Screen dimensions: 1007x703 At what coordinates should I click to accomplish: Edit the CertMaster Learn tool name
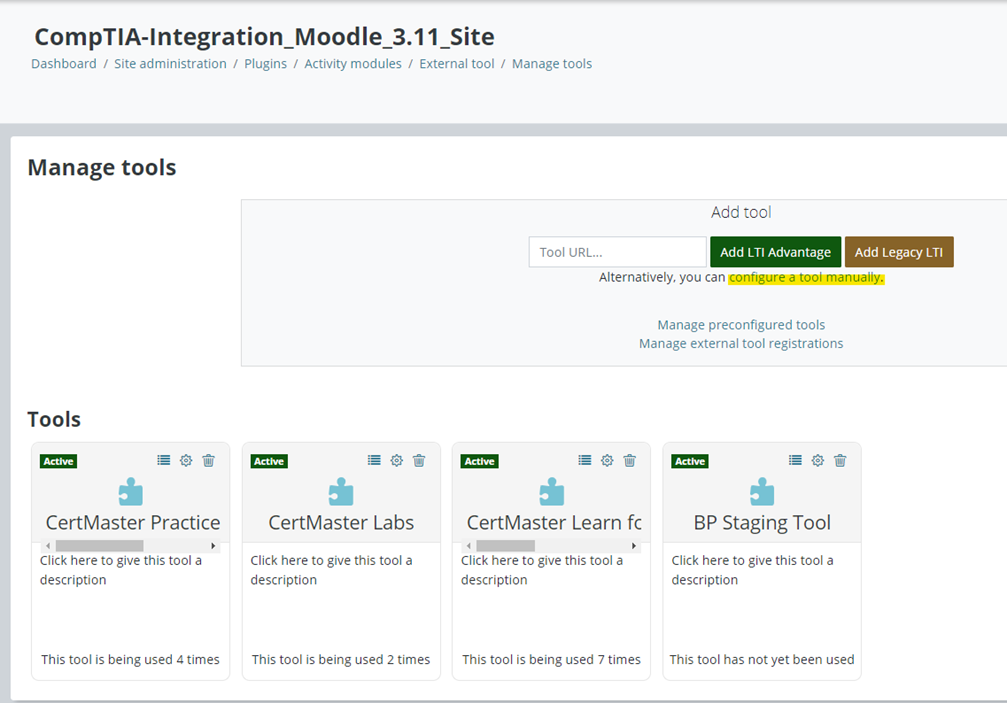point(554,523)
